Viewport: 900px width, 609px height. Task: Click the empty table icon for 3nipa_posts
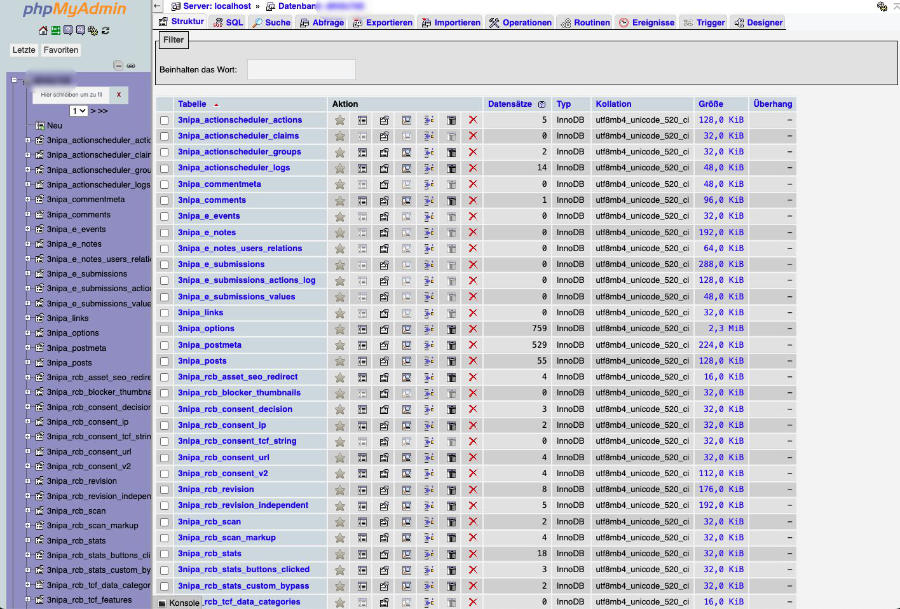point(451,361)
